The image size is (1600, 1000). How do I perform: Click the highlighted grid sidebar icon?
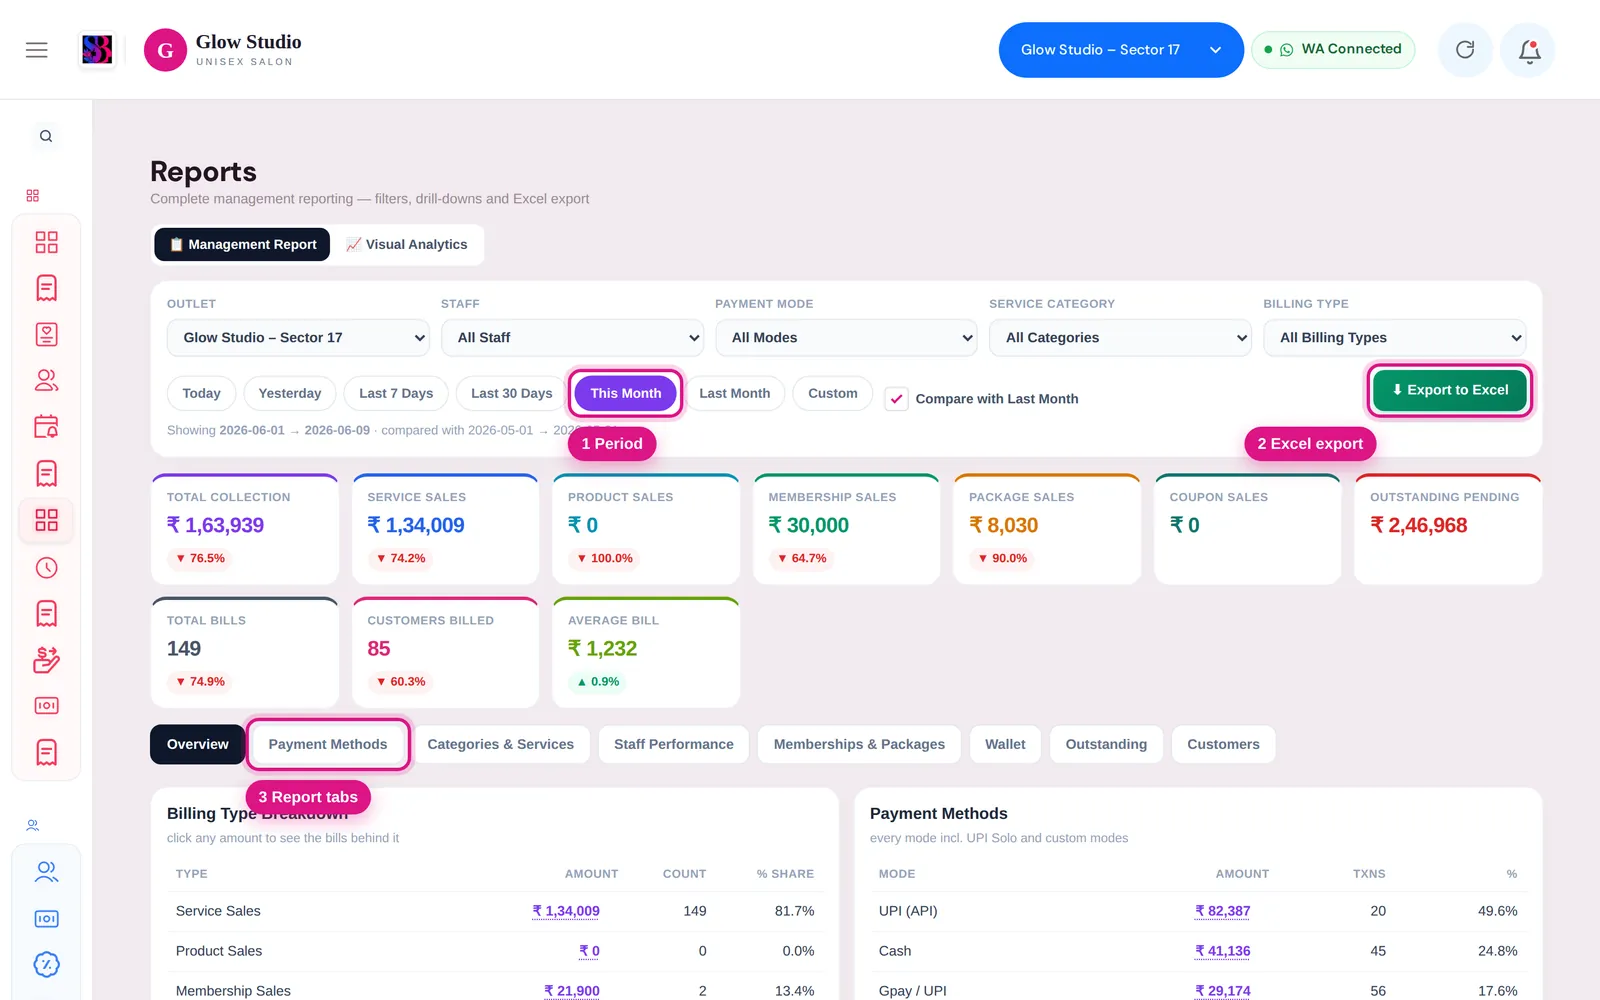[46, 520]
